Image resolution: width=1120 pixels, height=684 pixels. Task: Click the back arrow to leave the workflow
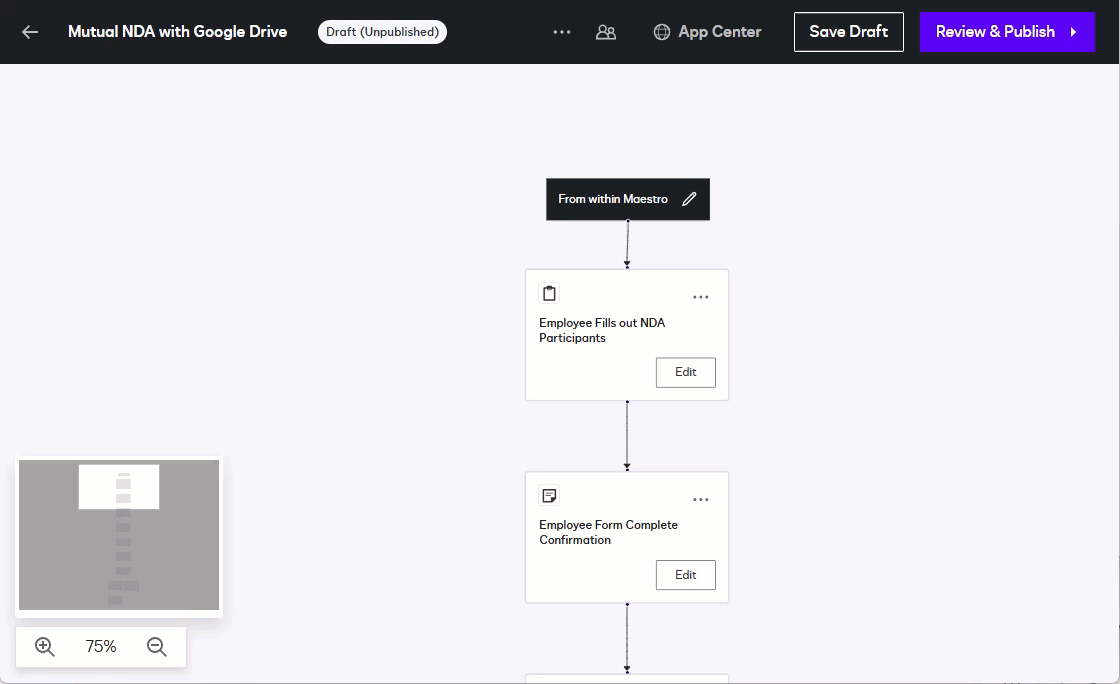tap(28, 31)
